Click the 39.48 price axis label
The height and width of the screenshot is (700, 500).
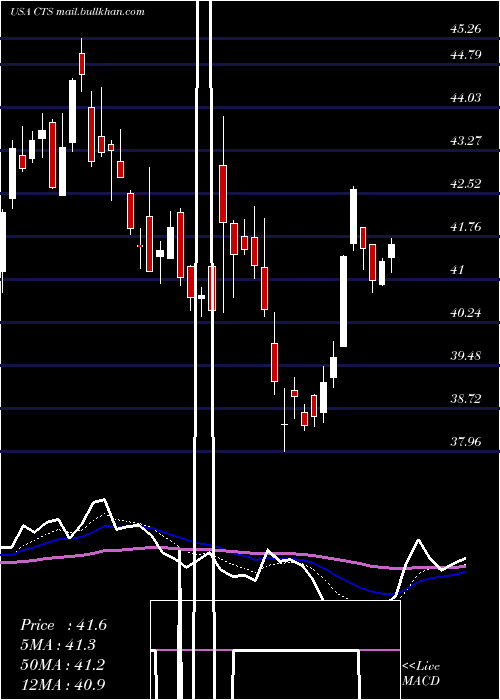[x=466, y=356]
